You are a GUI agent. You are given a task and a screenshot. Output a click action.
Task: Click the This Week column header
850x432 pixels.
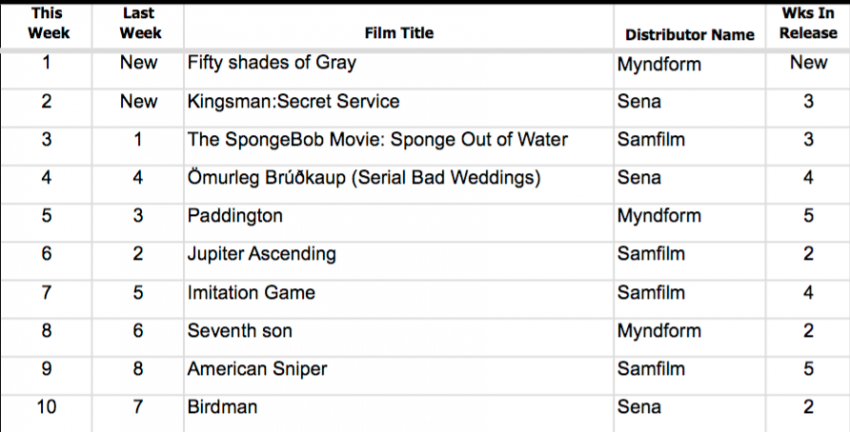[48, 23]
